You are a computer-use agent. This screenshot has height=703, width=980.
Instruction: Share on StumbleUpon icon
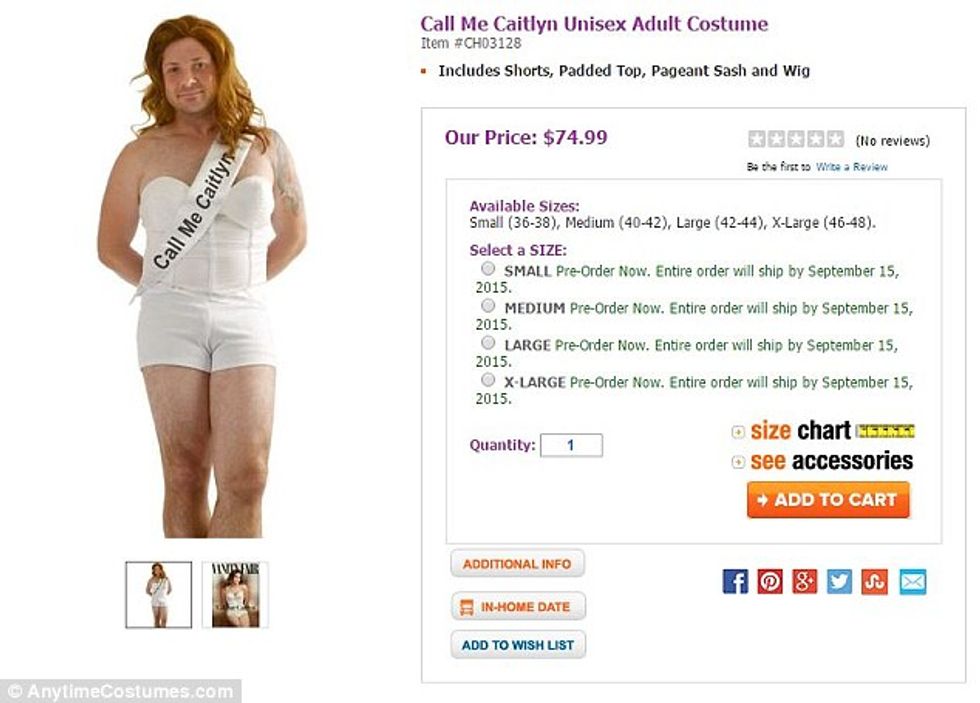point(875,582)
